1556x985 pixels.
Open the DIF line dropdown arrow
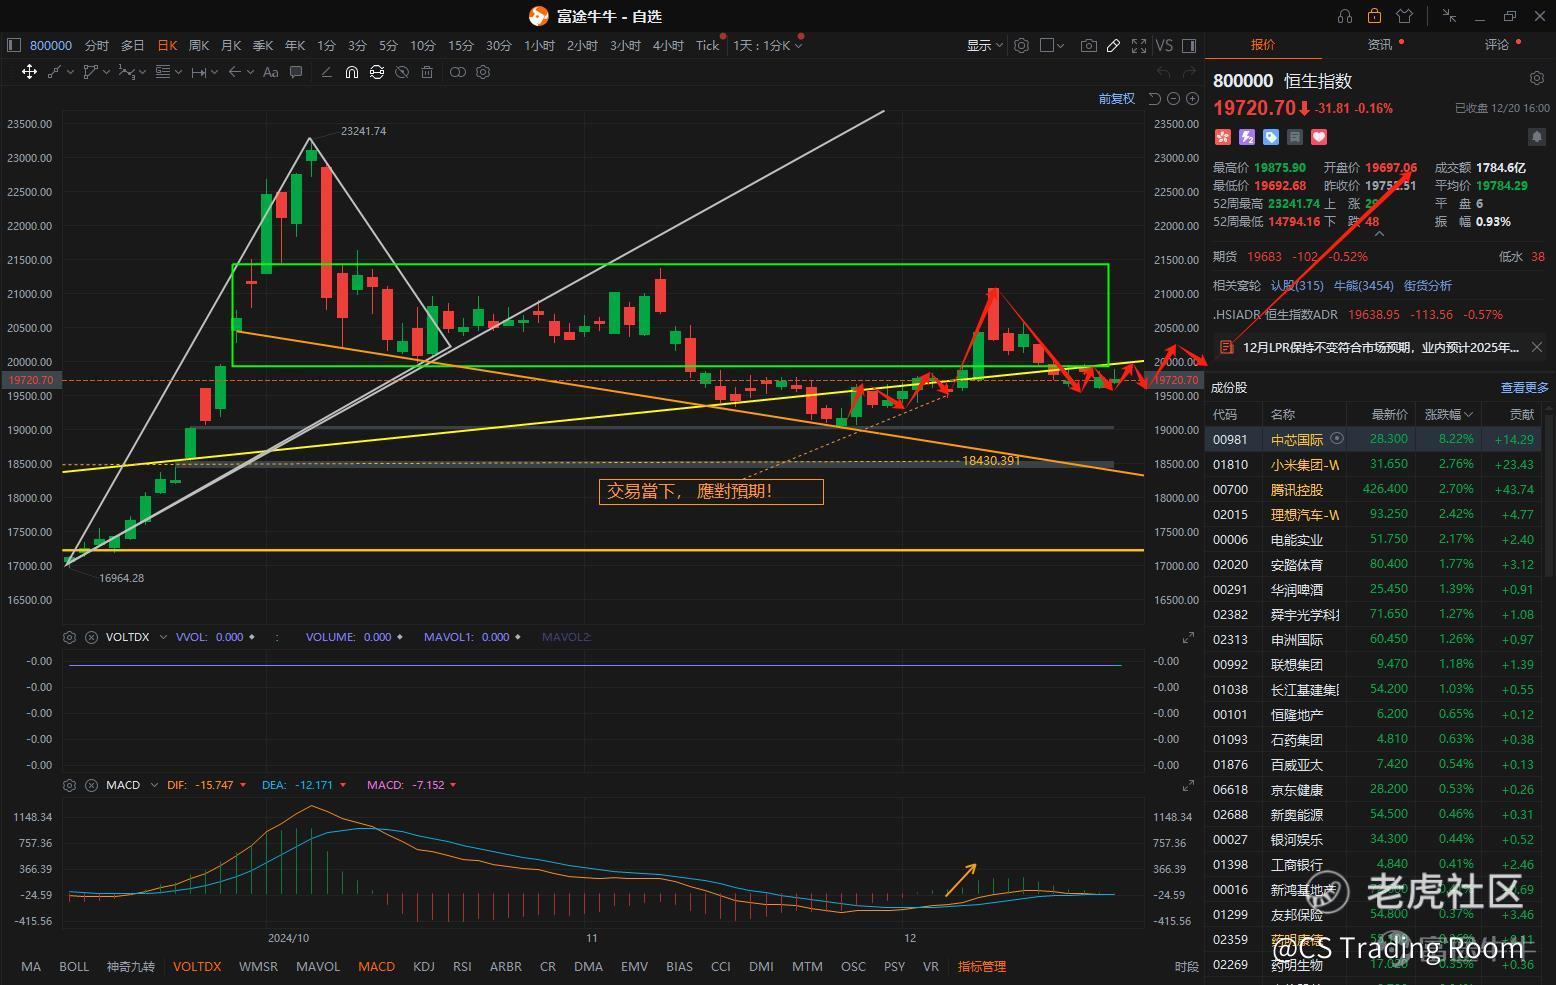tap(243, 785)
